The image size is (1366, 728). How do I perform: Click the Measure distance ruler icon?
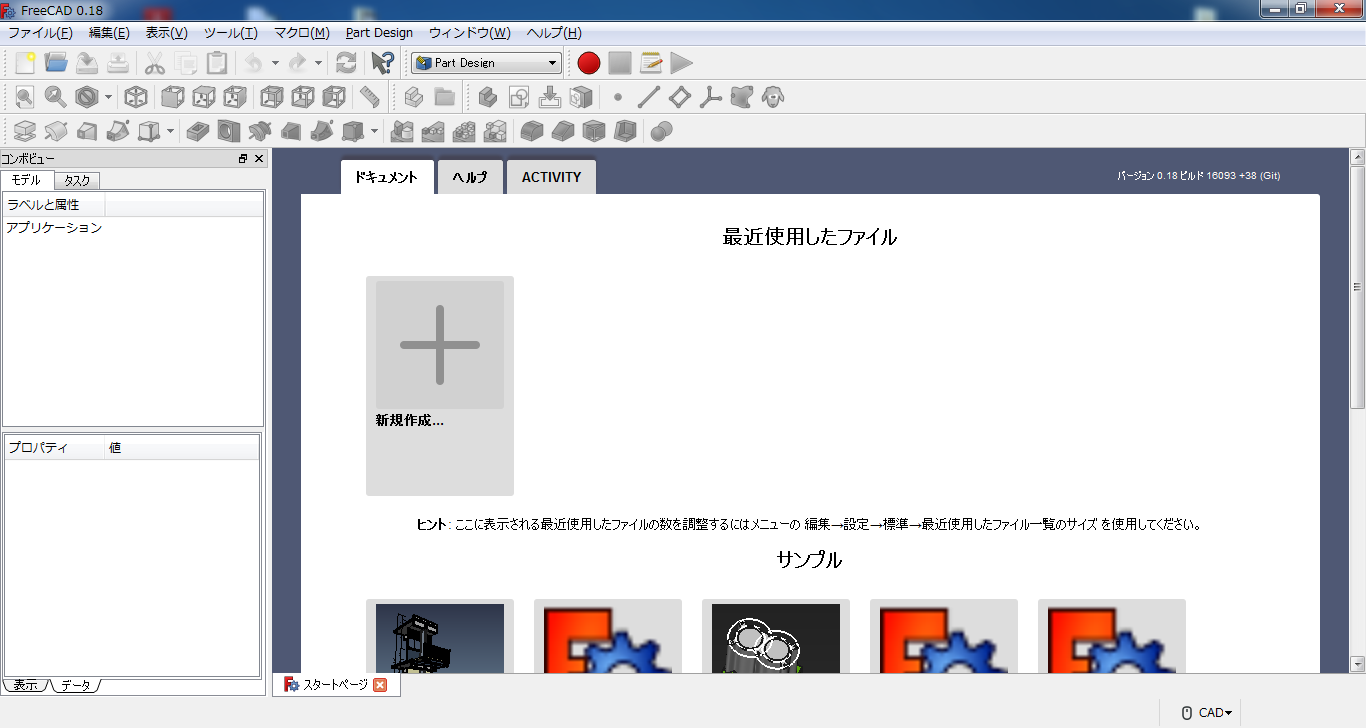coord(370,97)
